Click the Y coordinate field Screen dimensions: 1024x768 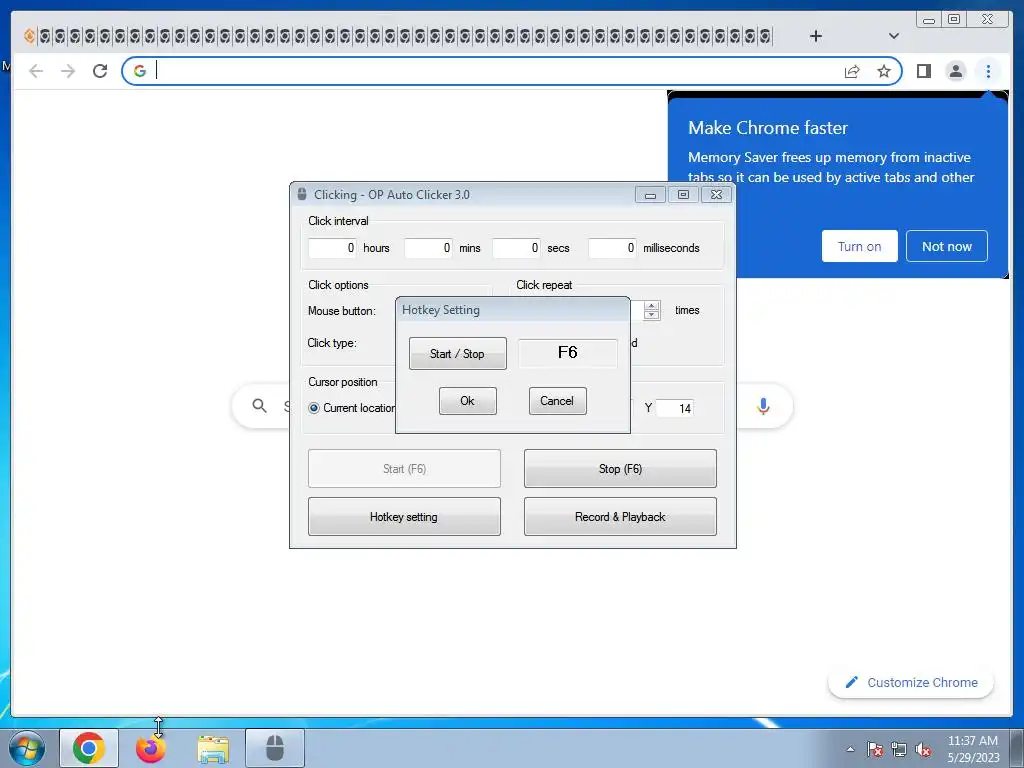[675, 408]
